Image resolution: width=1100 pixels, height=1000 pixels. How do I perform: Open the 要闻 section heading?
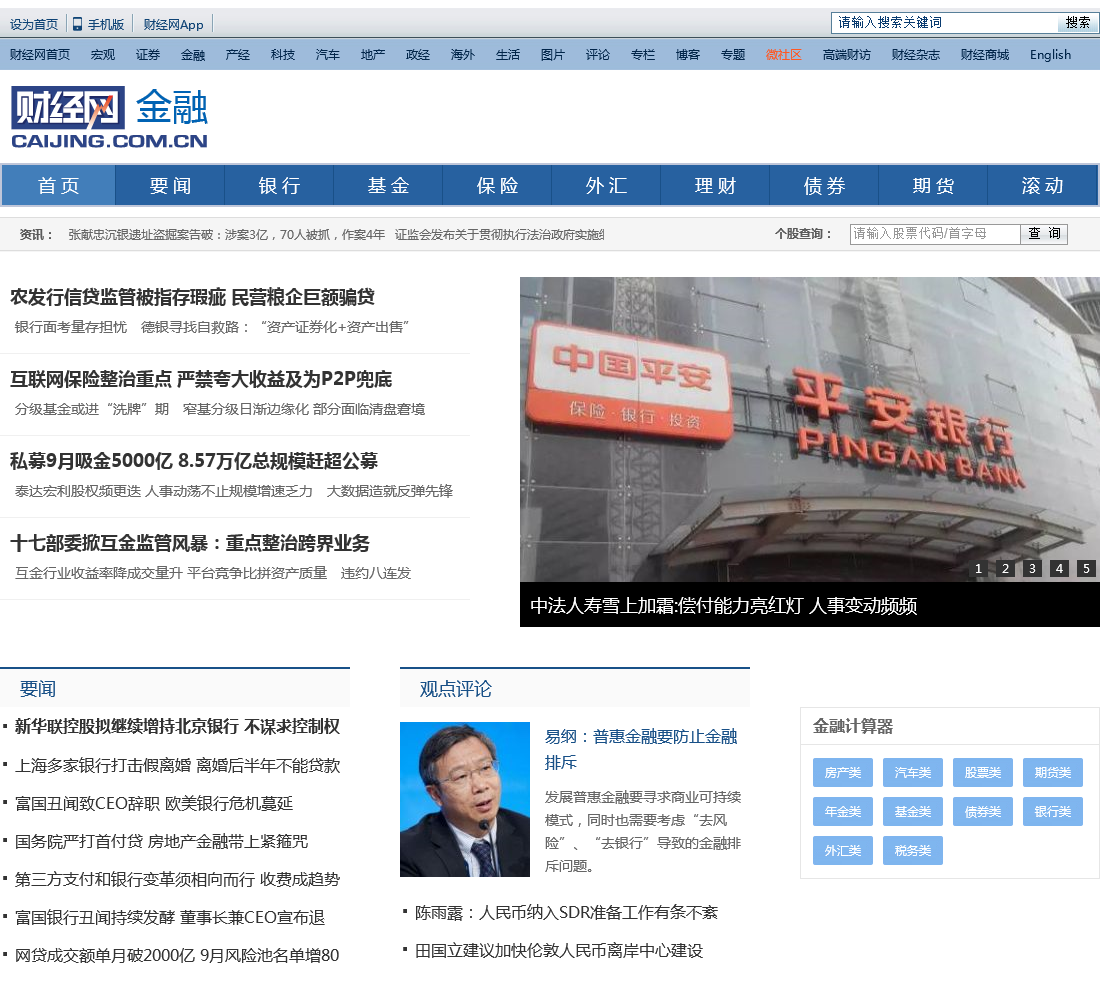[38, 689]
